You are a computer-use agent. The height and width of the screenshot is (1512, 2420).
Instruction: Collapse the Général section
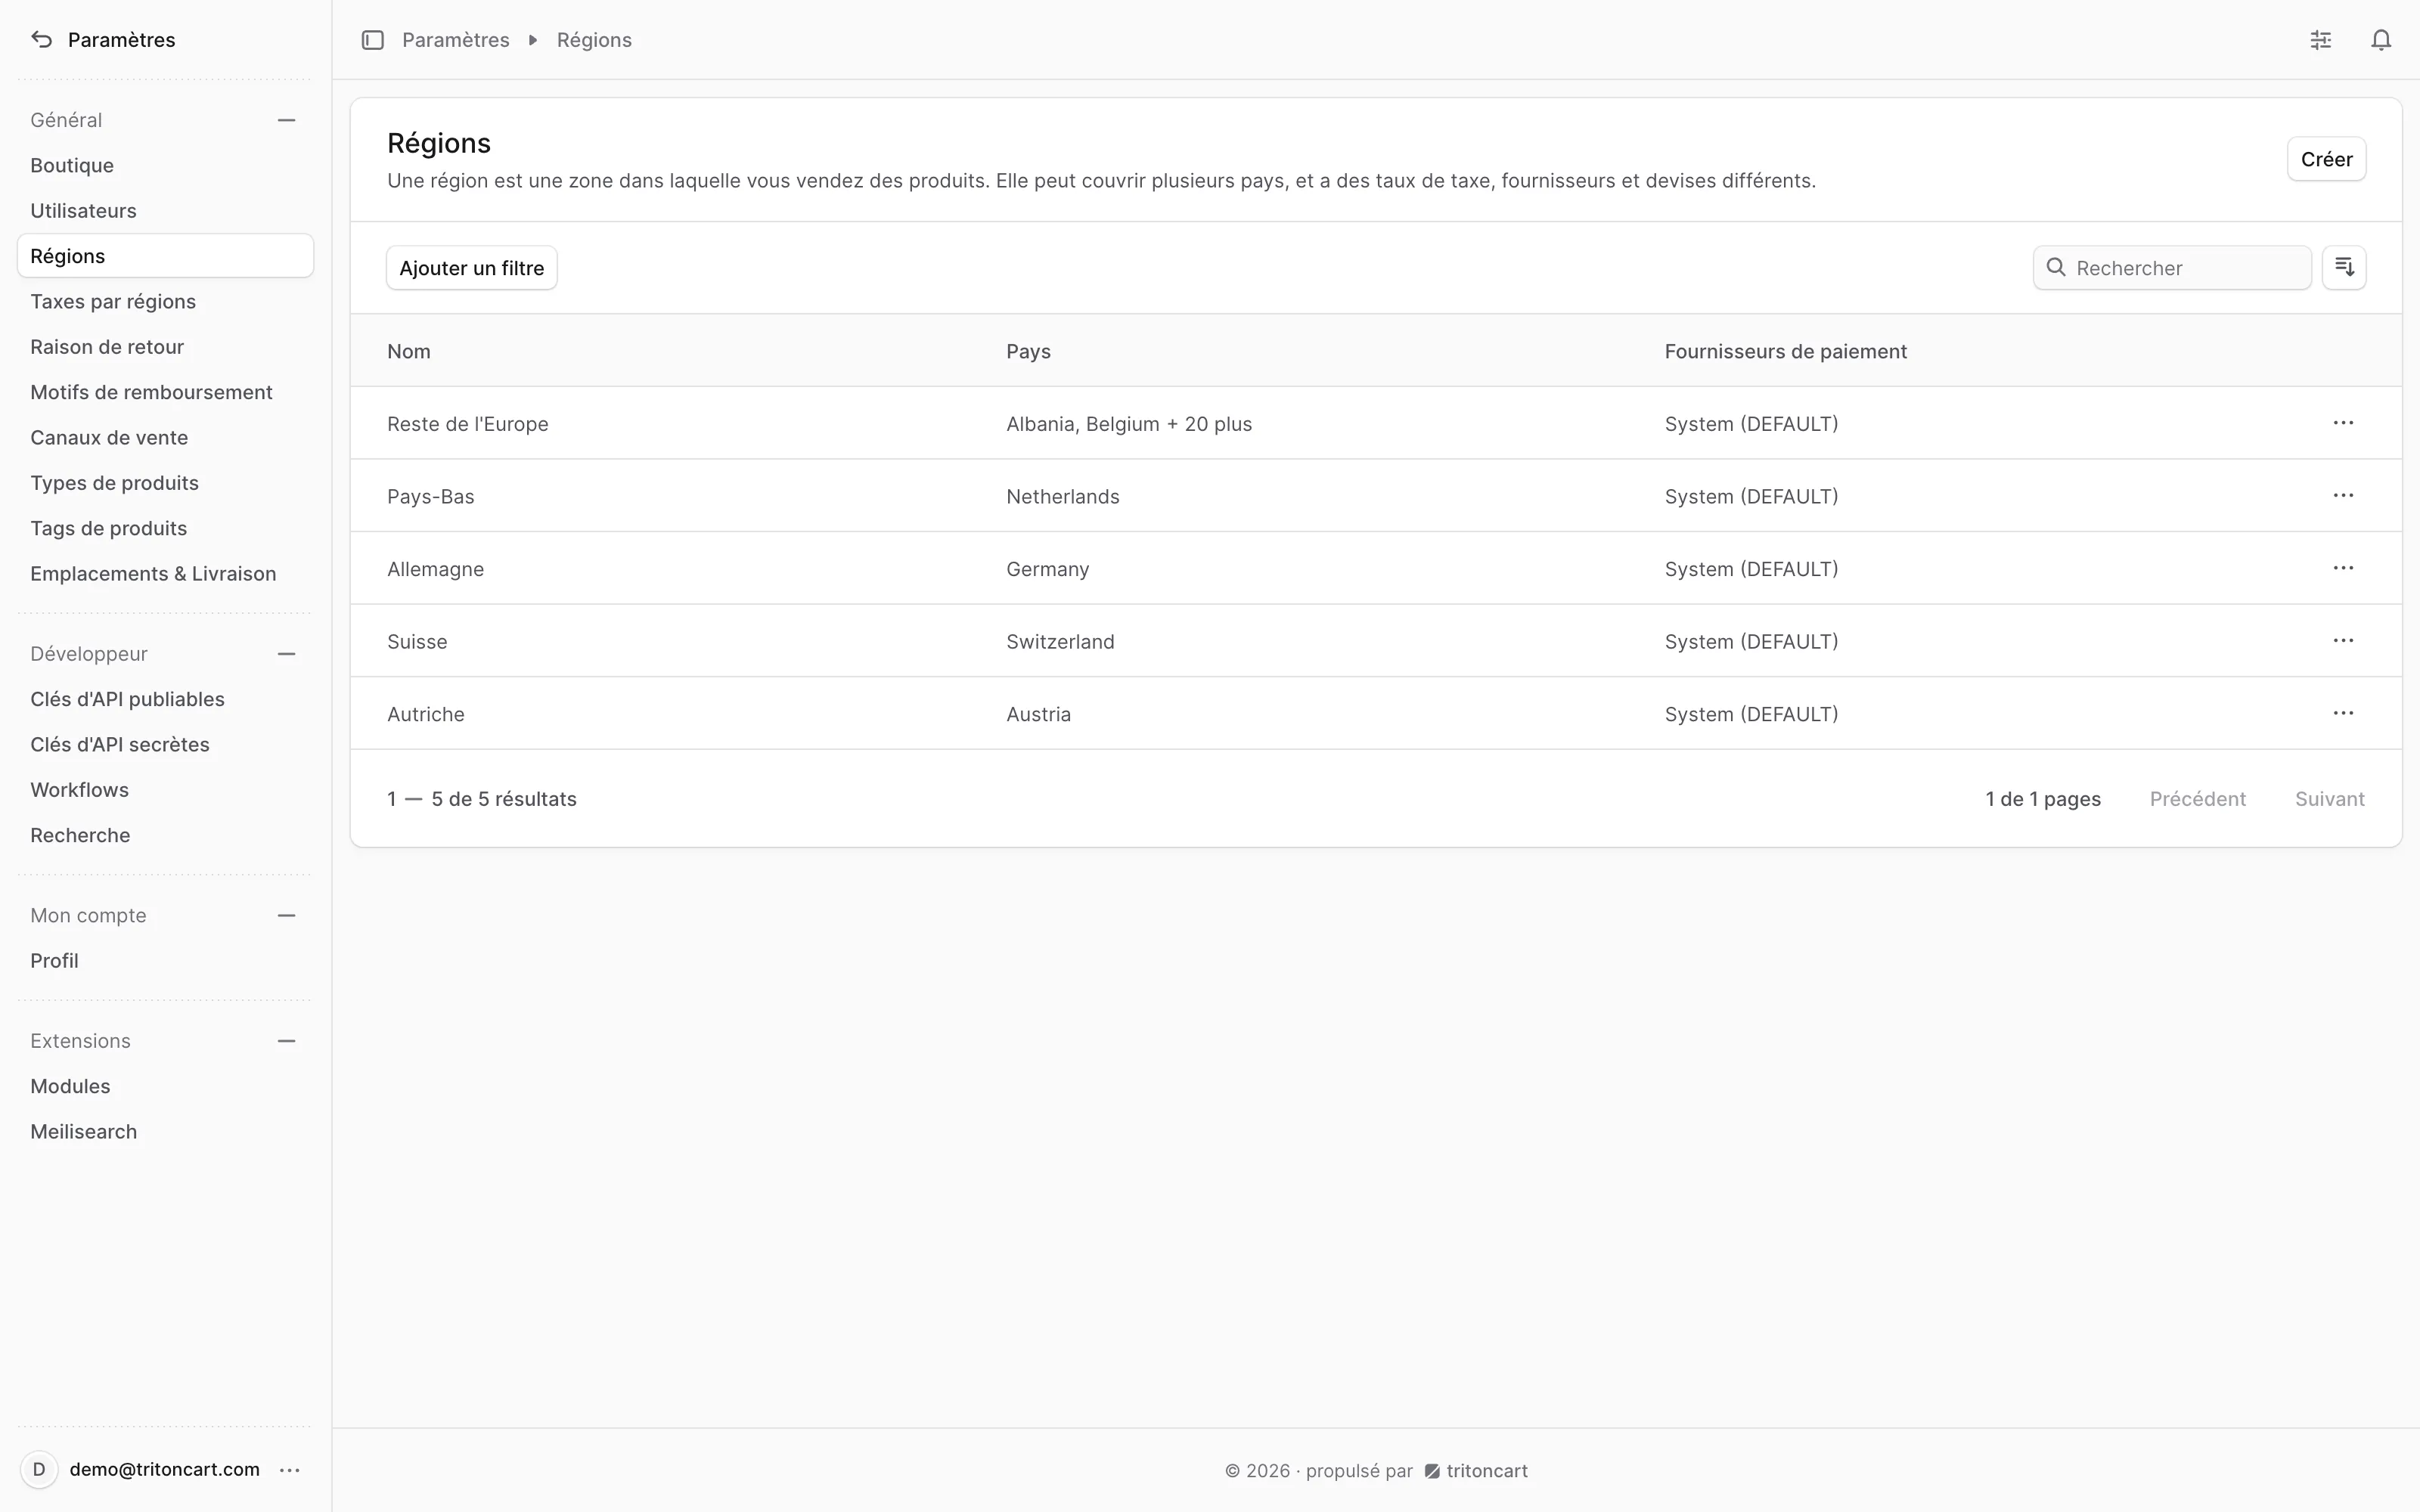[x=287, y=120]
